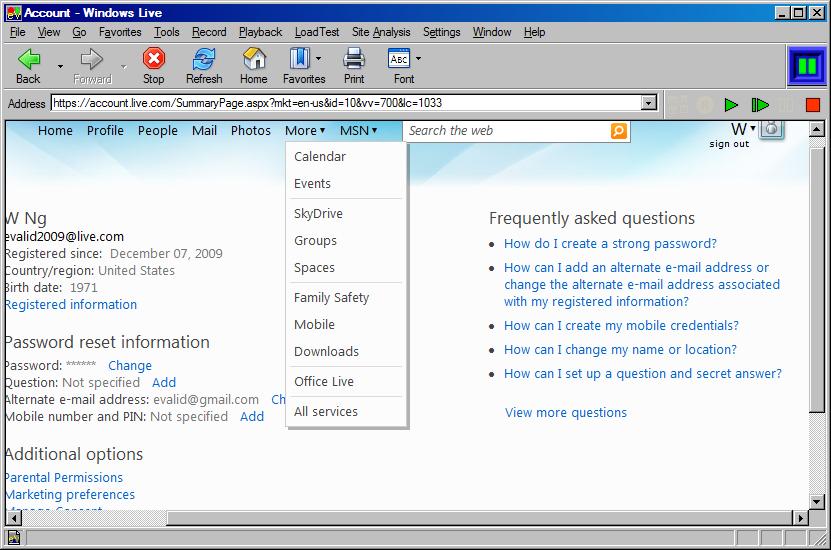Expand the Font toolbar dropdown arrow

[x=418, y=58]
